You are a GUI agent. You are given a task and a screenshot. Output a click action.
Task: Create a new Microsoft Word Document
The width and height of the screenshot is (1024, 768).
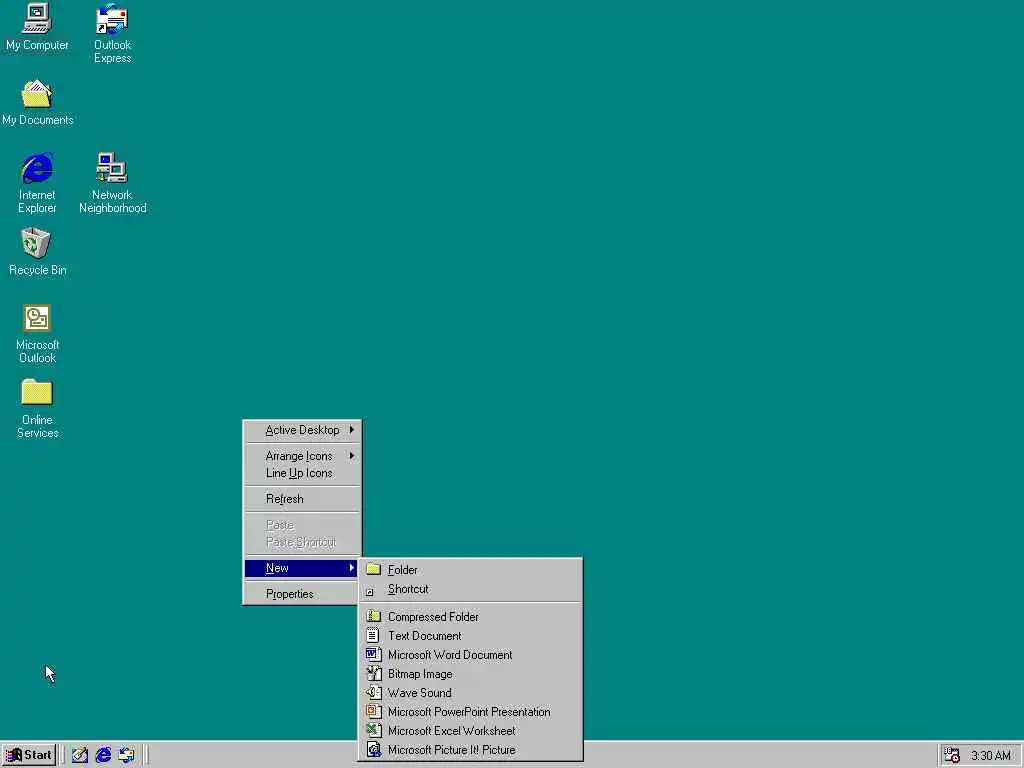tap(470, 654)
